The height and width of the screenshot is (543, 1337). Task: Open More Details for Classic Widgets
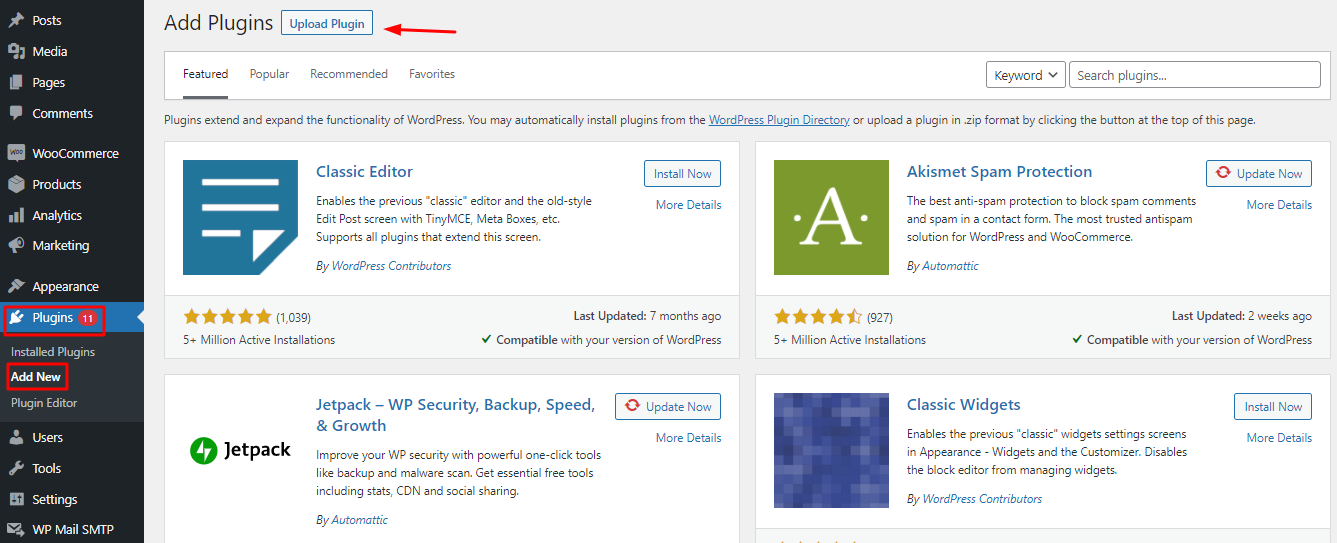1279,438
